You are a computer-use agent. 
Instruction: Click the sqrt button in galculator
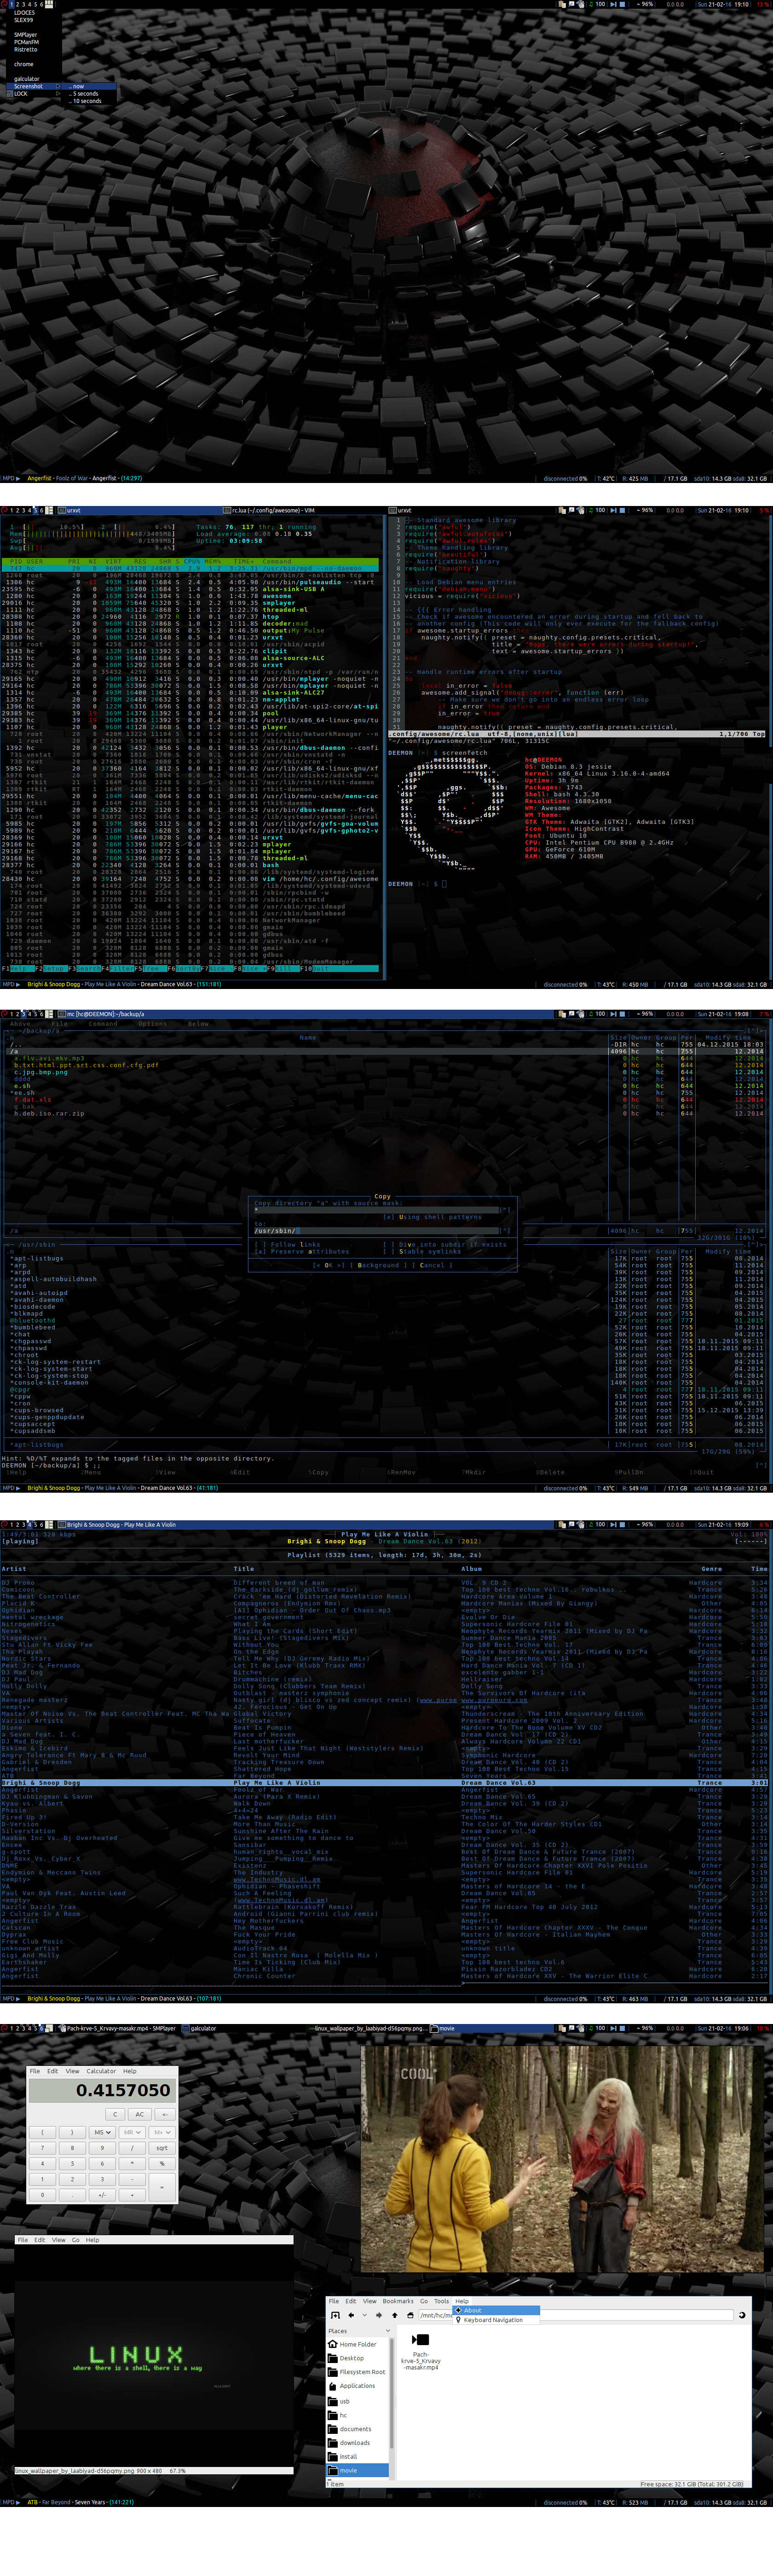coord(162,2148)
